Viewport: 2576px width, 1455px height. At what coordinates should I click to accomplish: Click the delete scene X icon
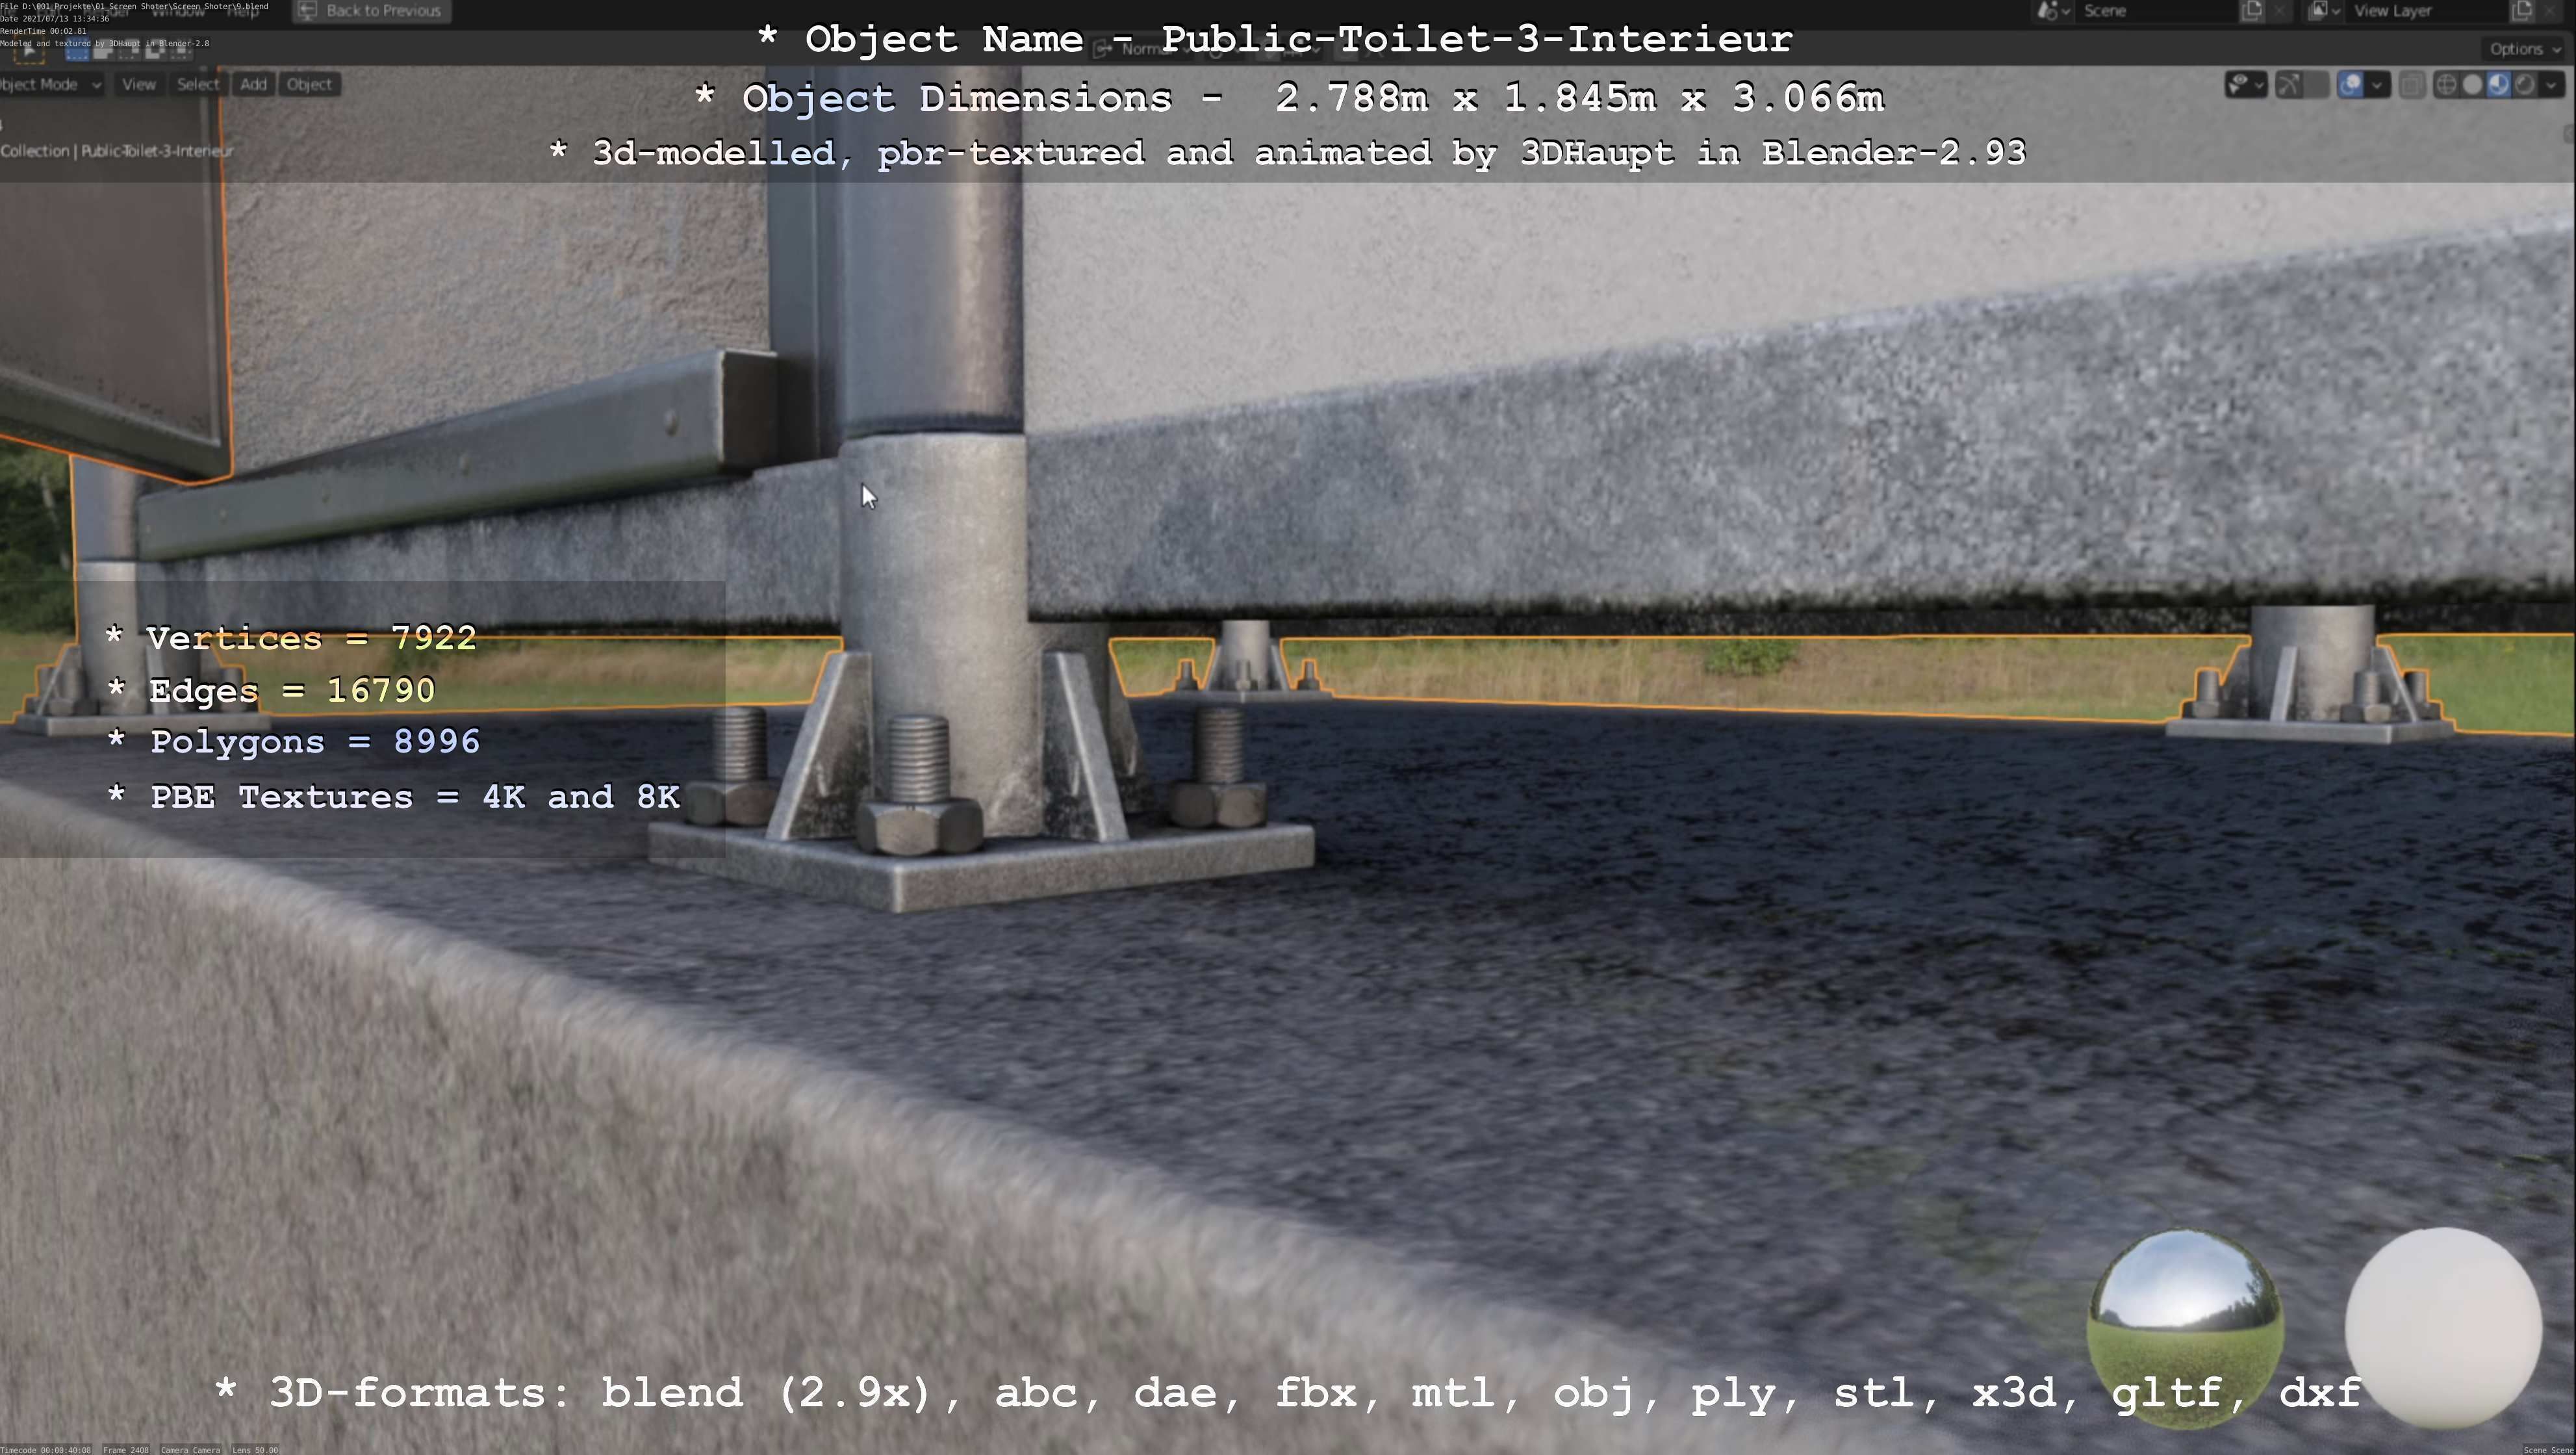(x=2279, y=11)
